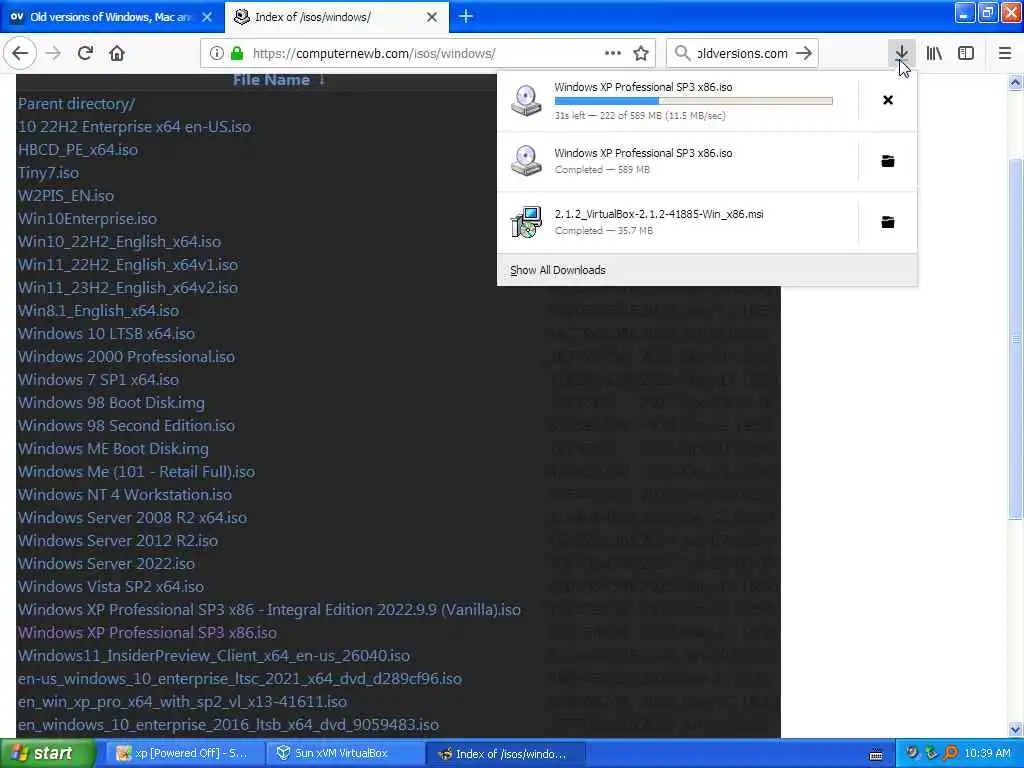Download Windows 2000 Professional.iso
The height and width of the screenshot is (768, 1024).
(127, 357)
